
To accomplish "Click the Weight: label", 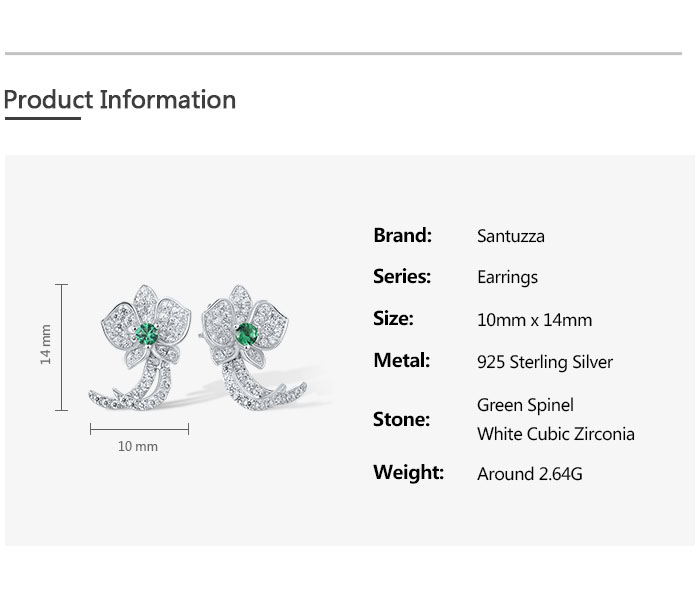I will [408, 473].
